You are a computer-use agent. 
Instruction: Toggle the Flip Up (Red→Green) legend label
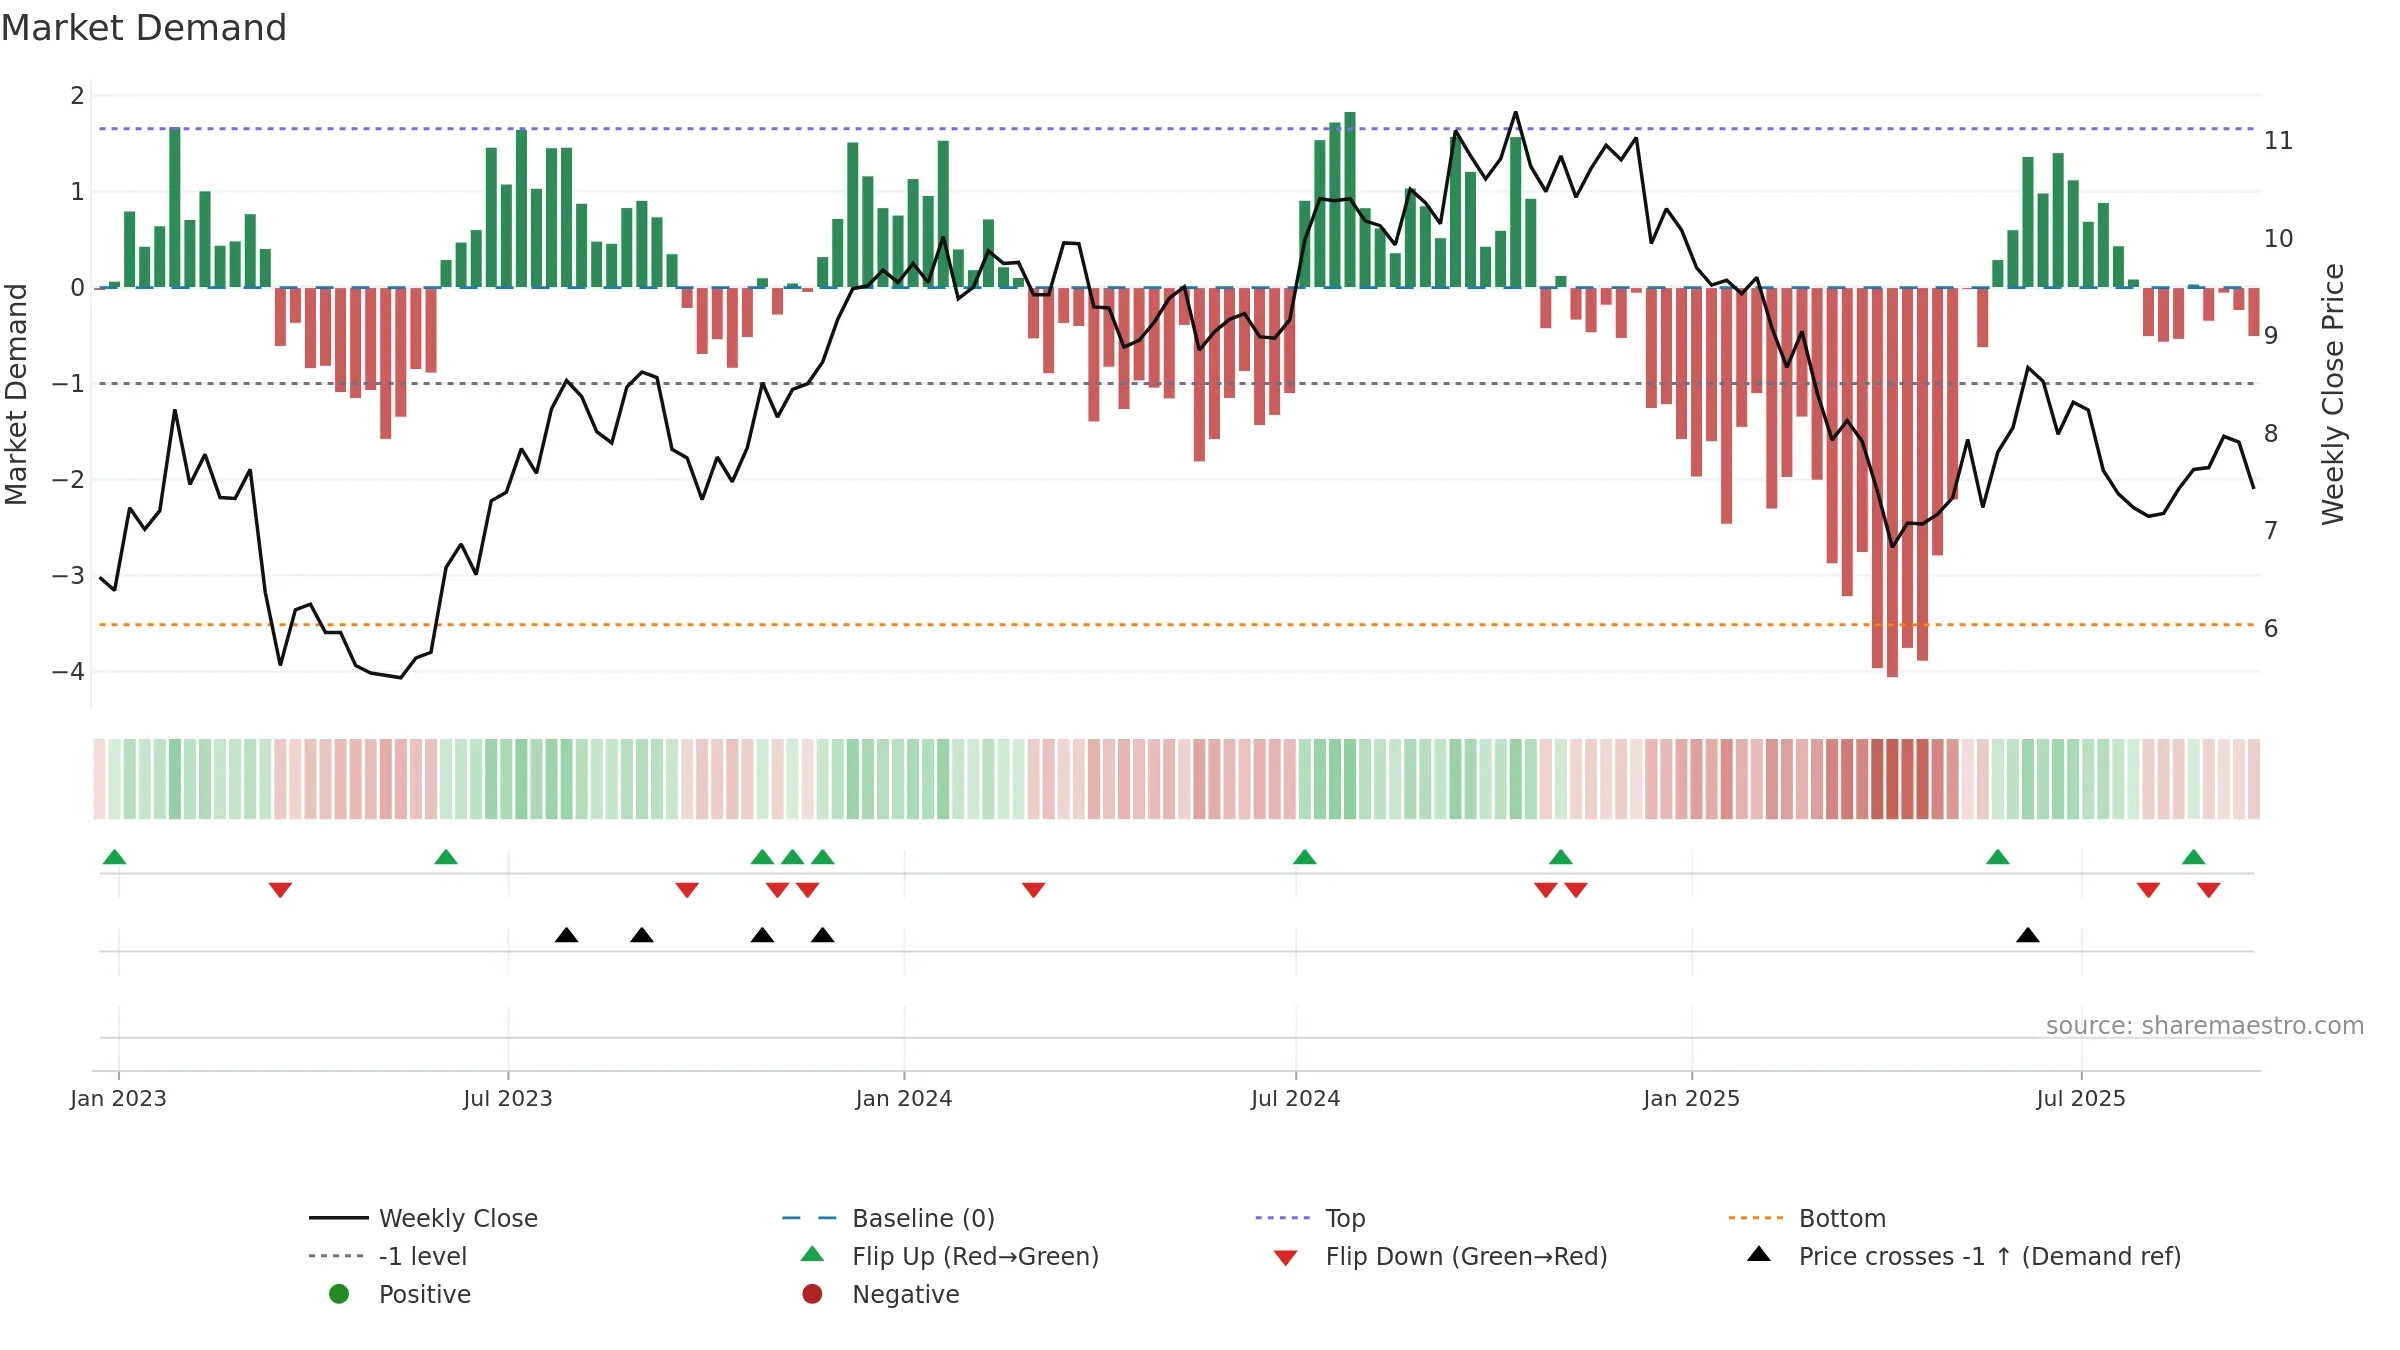point(975,1256)
